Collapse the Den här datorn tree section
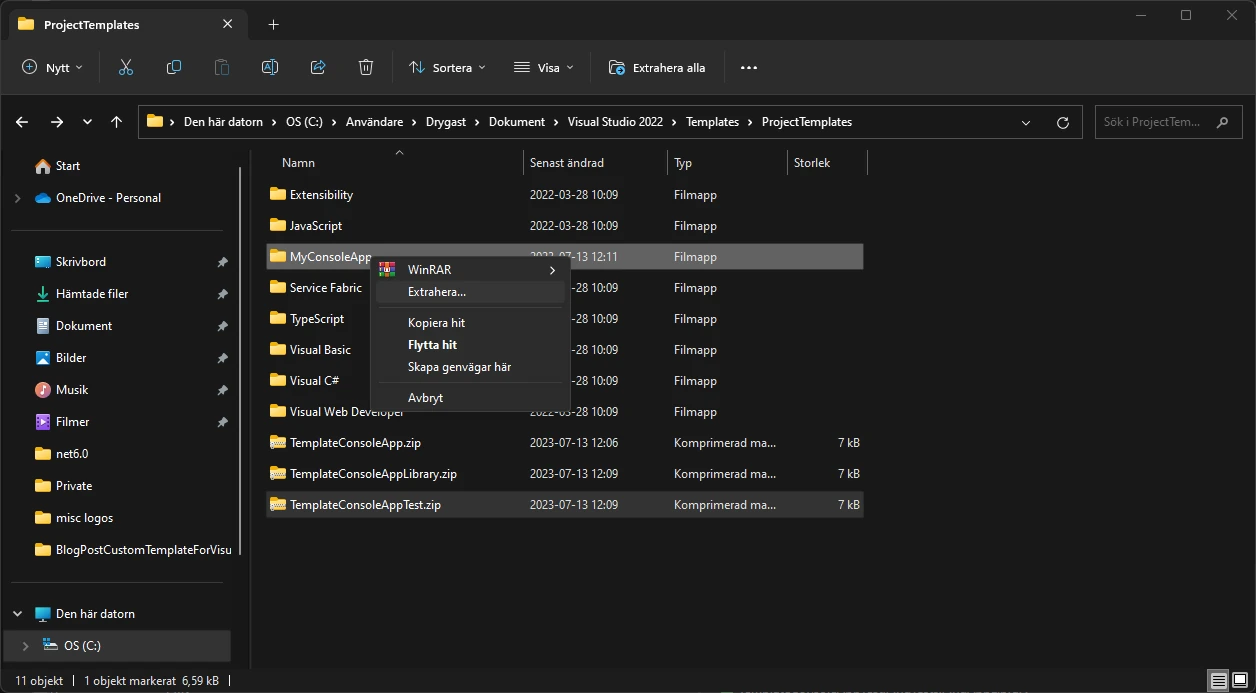This screenshot has width=1256, height=693. pyautogui.click(x=16, y=613)
